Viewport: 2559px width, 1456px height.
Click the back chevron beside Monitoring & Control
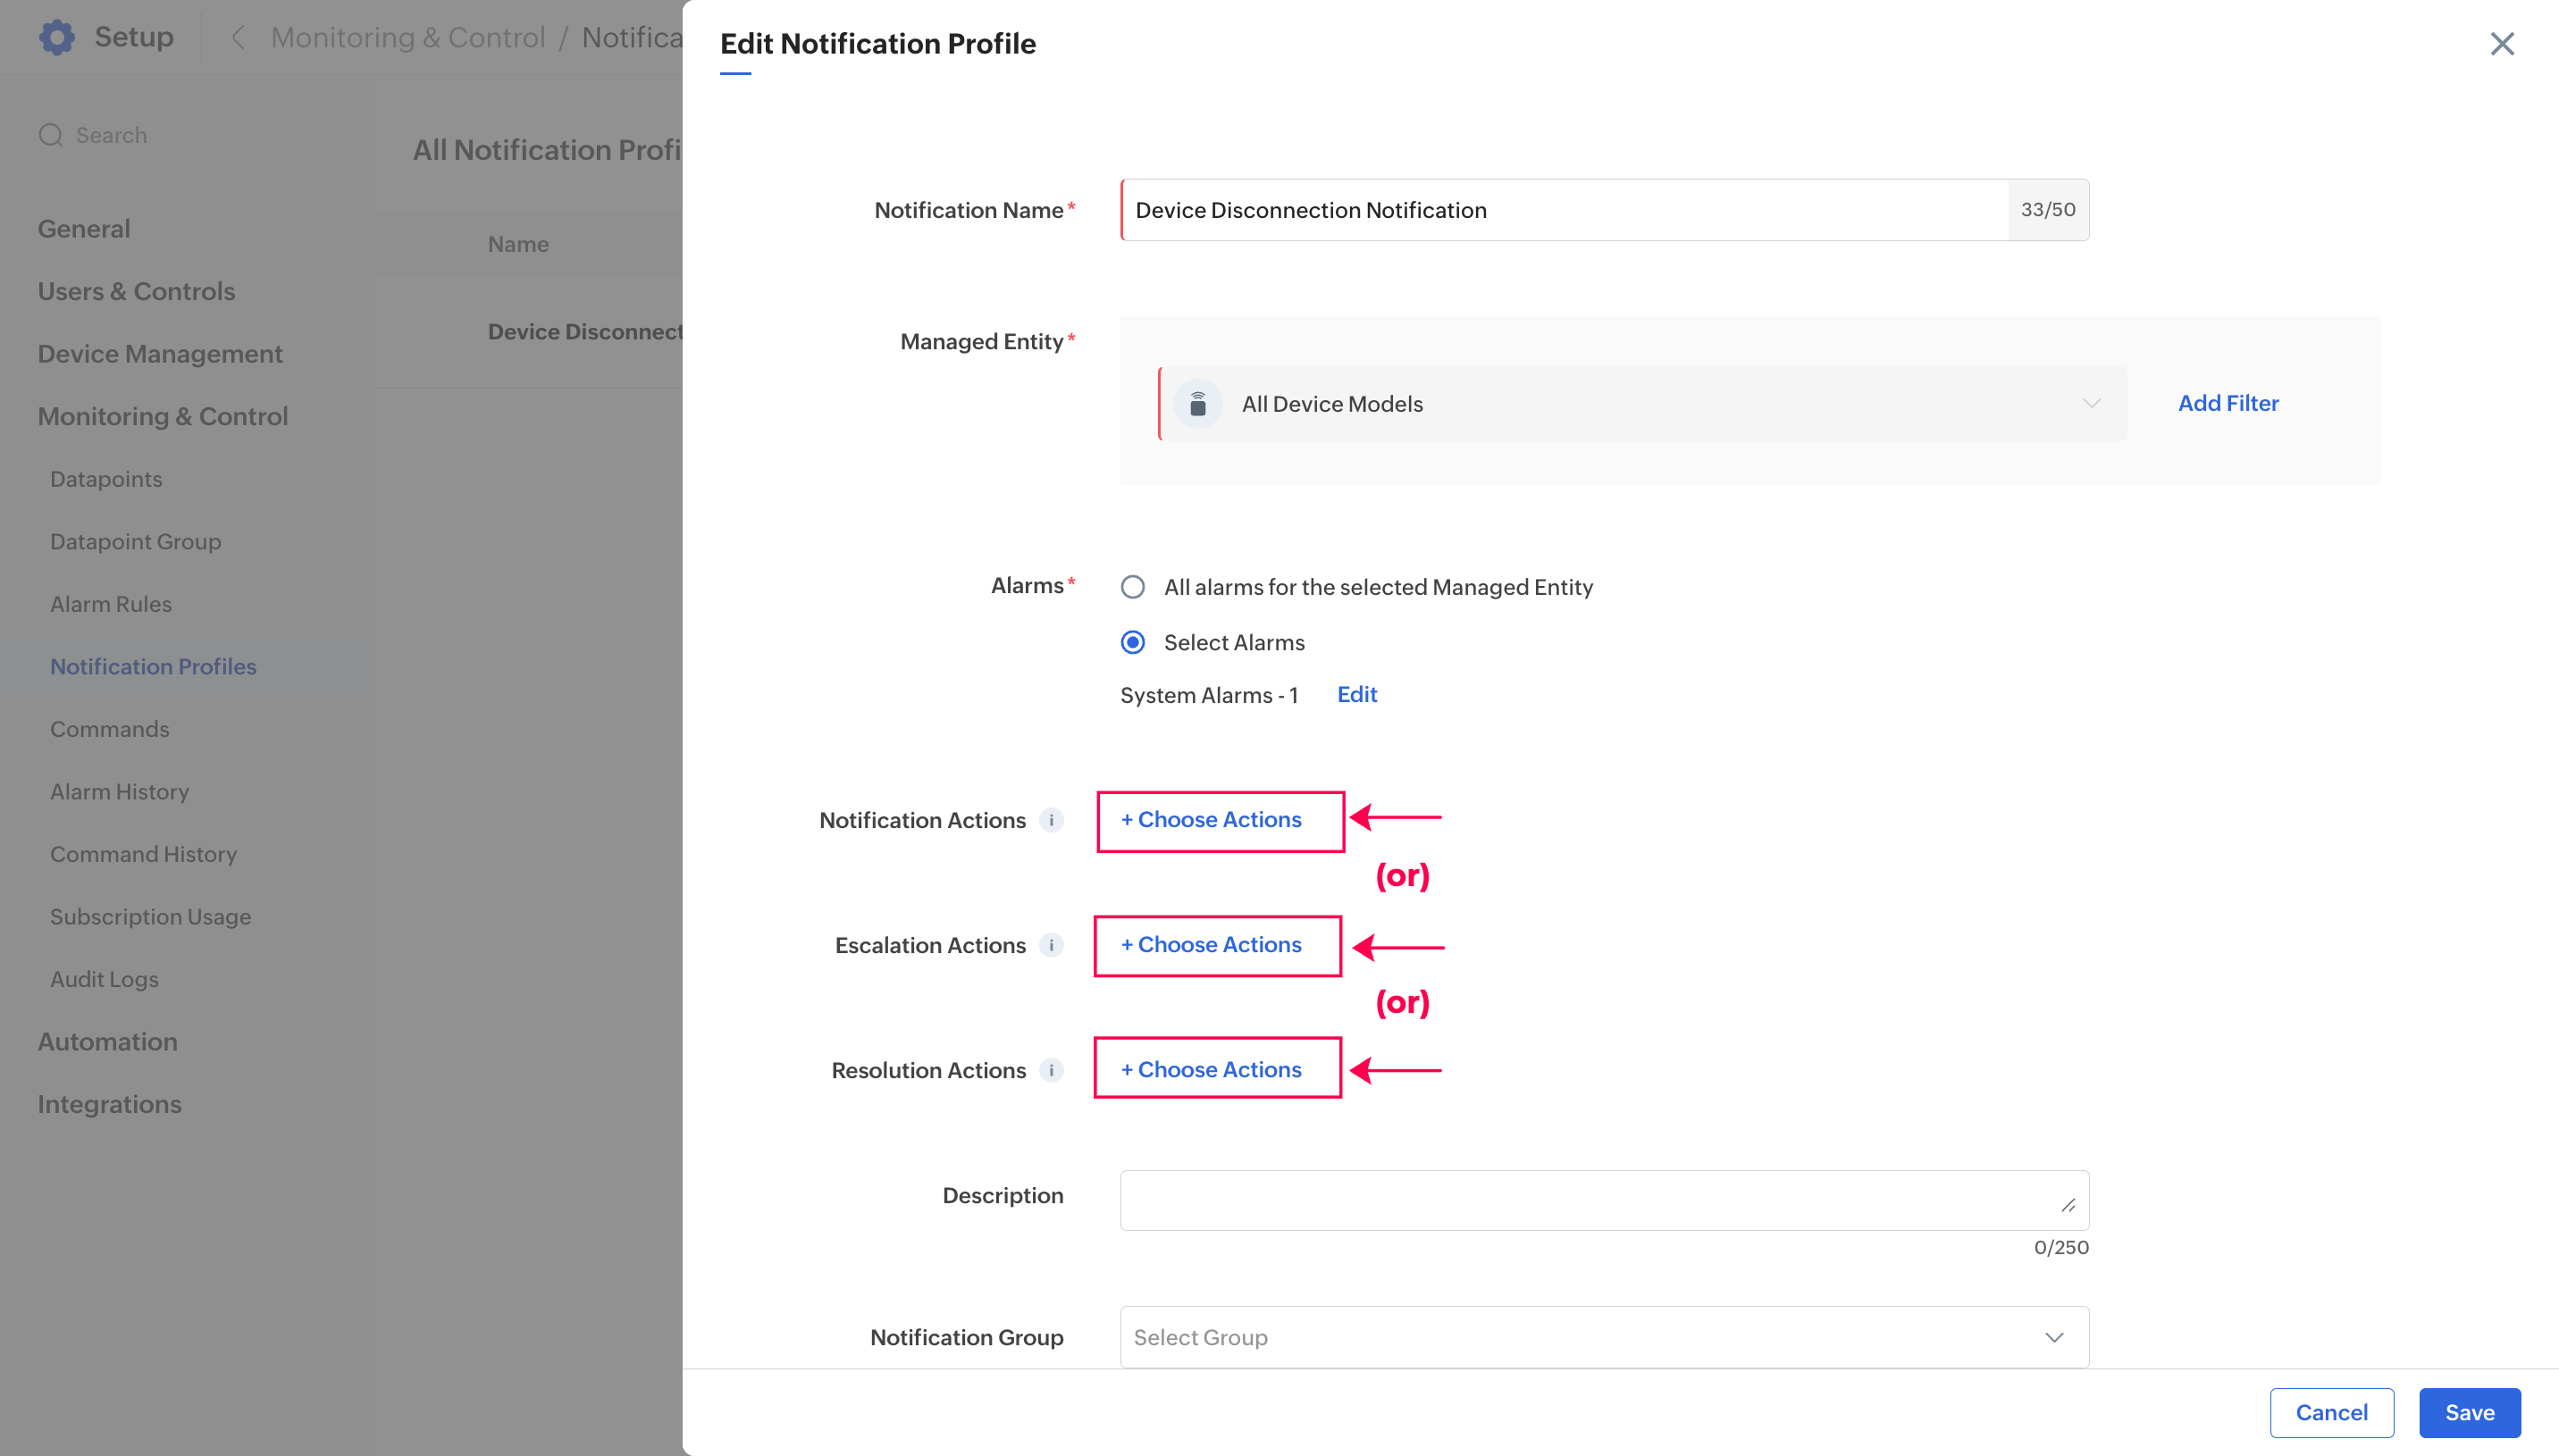point(238,37)
